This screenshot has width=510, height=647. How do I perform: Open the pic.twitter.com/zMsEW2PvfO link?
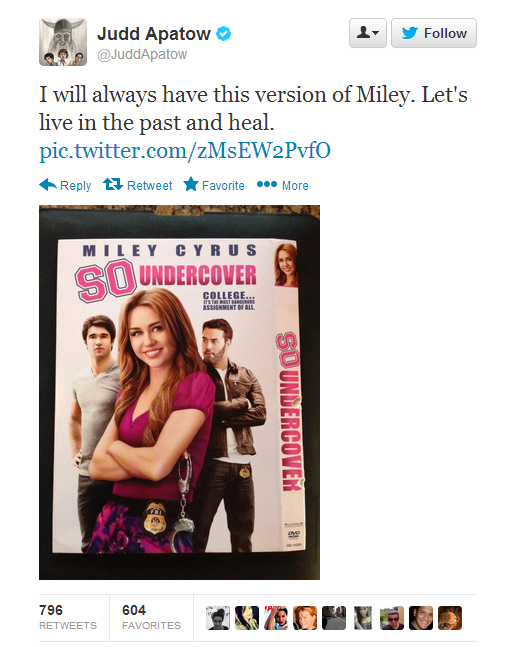pos(185,150)
